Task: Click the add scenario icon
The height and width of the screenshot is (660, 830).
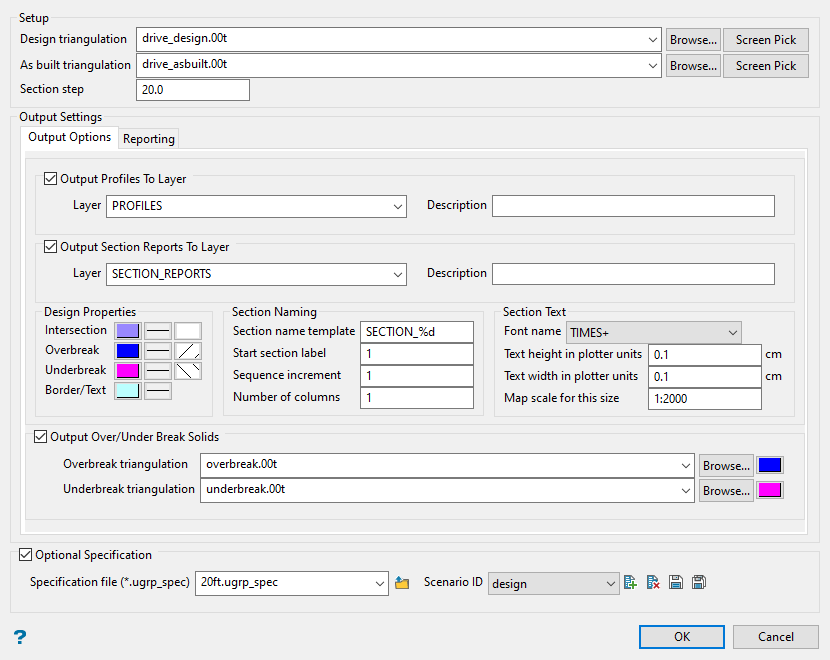Action: click(x=630, y=583)
